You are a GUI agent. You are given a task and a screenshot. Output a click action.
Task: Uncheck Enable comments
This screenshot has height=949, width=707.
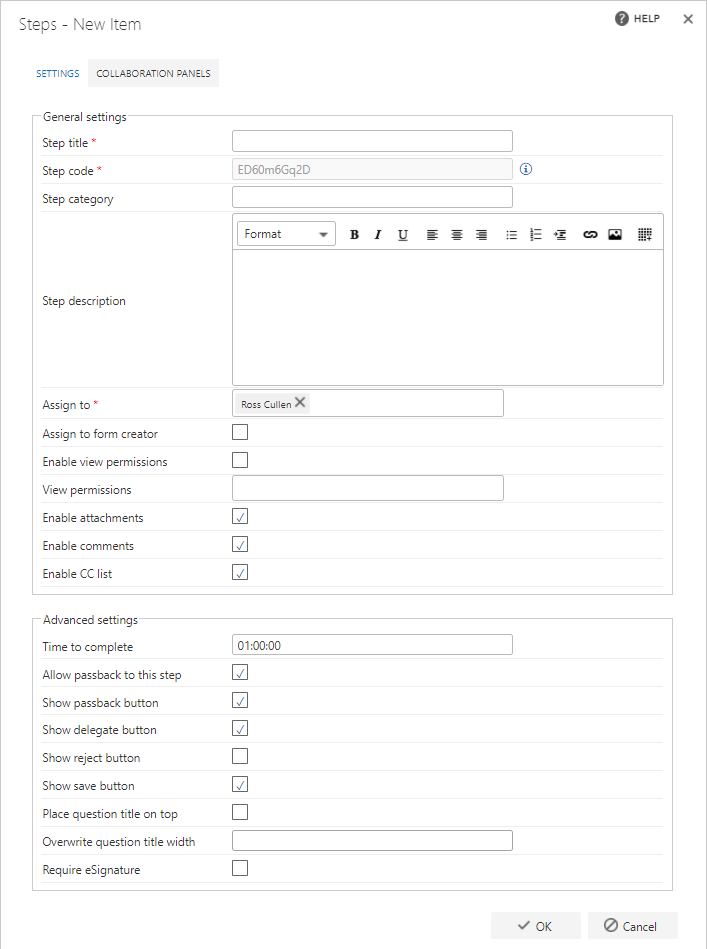240,544
